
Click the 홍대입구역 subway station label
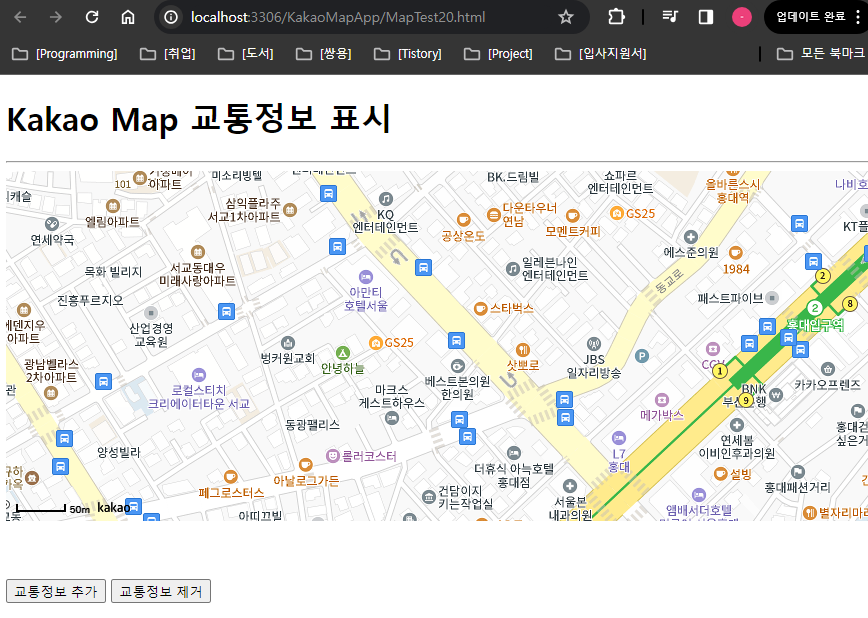[x=815, y=325]
